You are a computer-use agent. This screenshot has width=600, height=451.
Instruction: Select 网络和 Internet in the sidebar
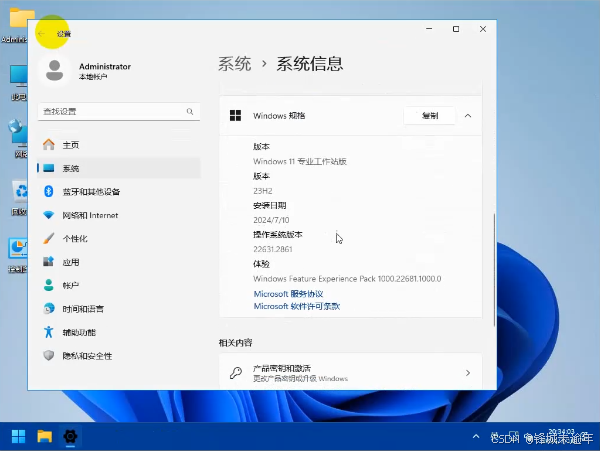click(x=119, y=215)
